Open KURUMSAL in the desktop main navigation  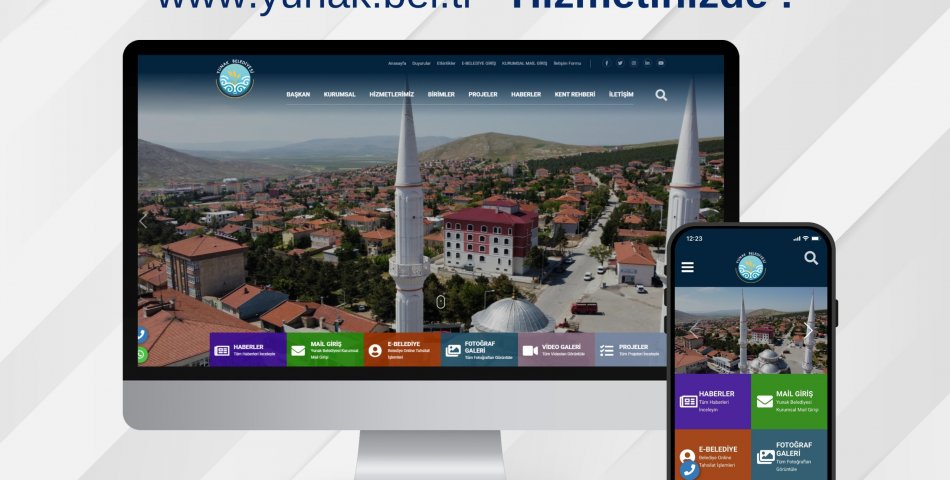point(339,95)
